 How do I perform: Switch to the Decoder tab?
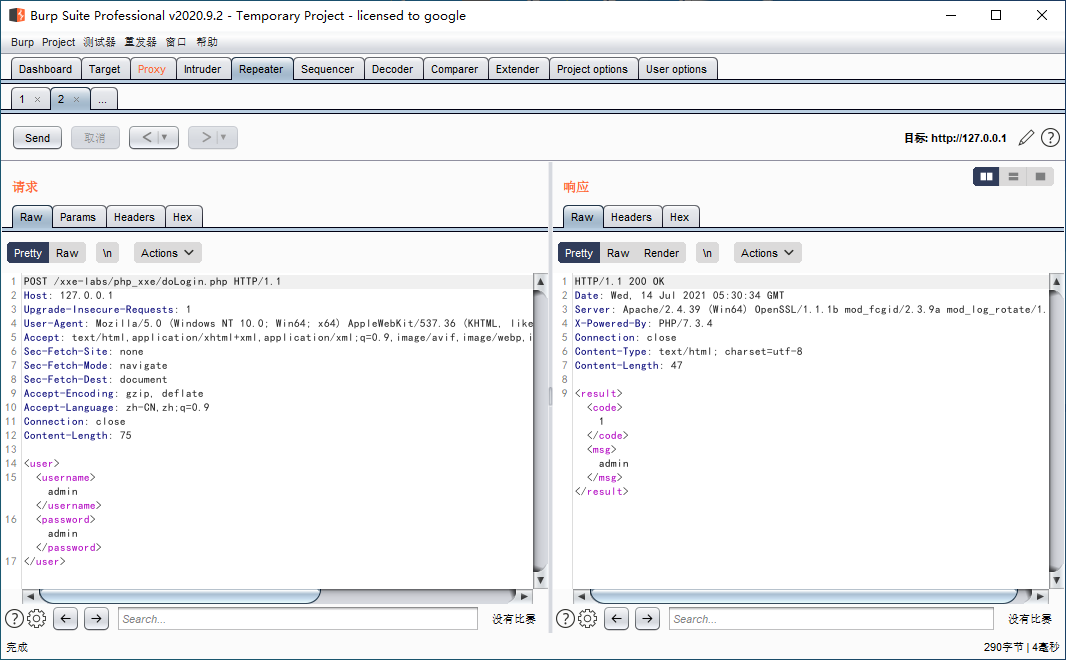(392, 69)
